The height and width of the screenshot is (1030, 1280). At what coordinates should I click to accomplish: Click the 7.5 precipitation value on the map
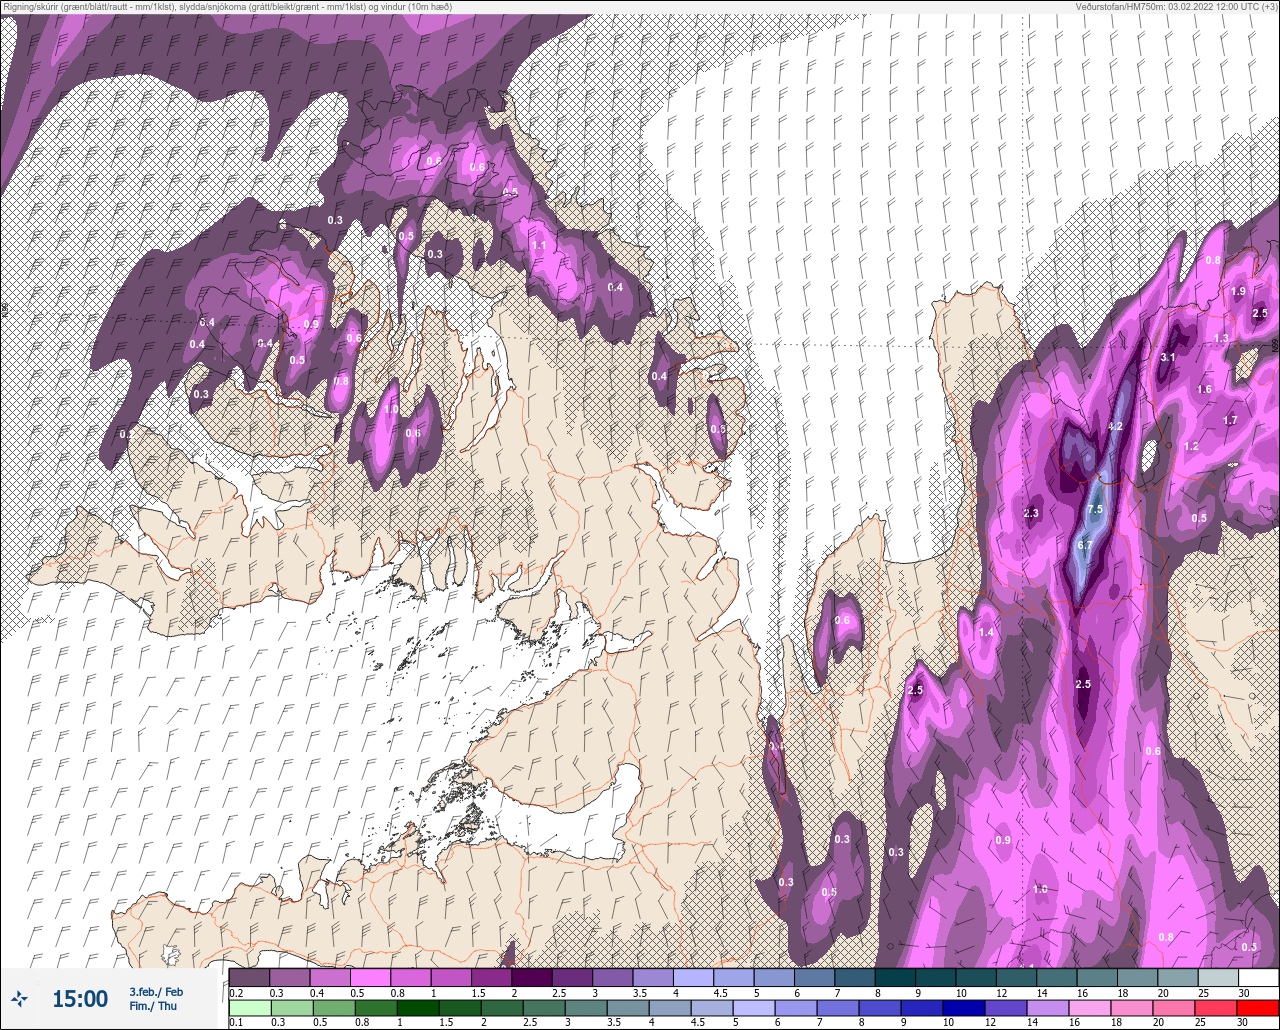tap(1094, 509)
